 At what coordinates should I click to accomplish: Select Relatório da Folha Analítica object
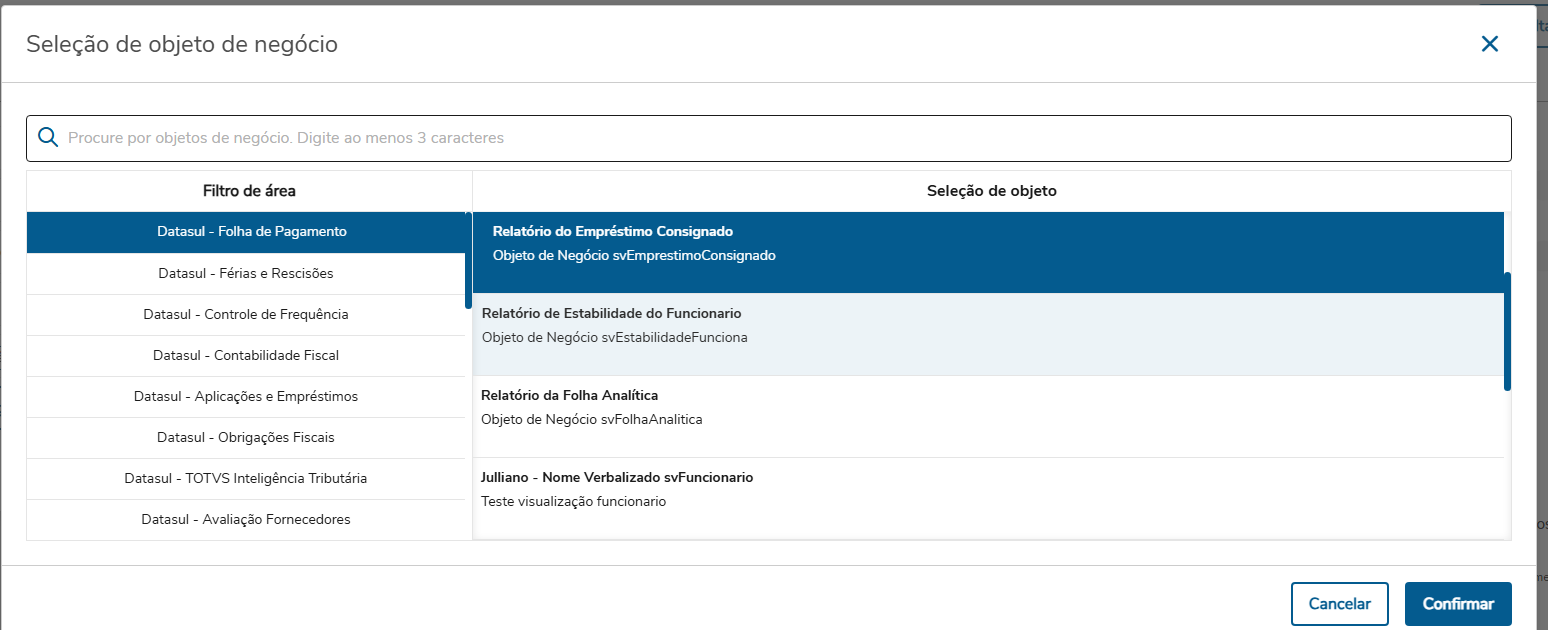pos(986,408)
